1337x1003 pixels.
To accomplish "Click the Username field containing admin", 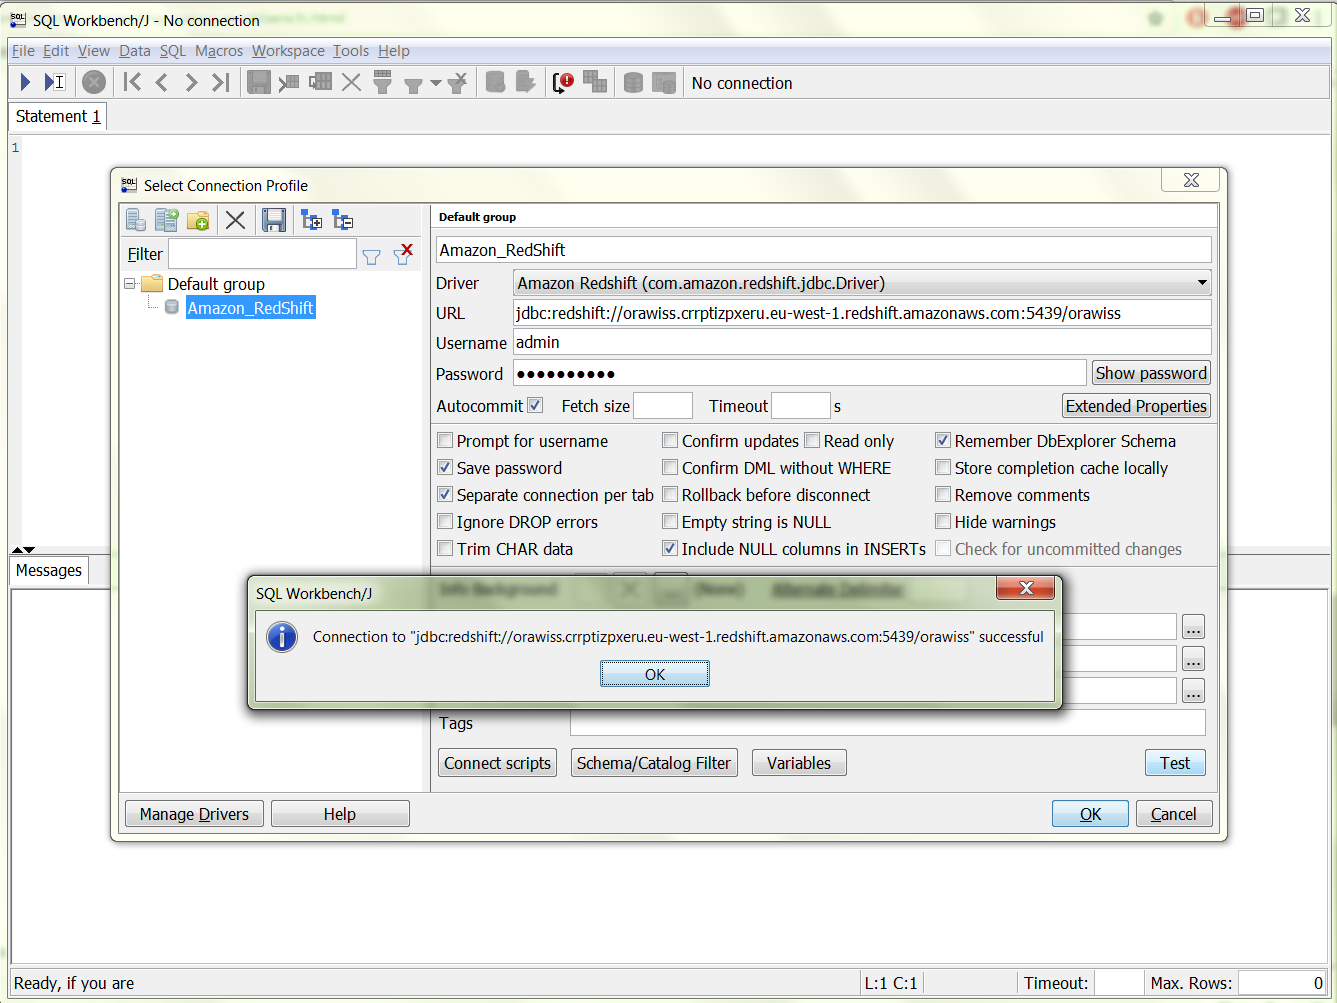I will coord(862,342).
